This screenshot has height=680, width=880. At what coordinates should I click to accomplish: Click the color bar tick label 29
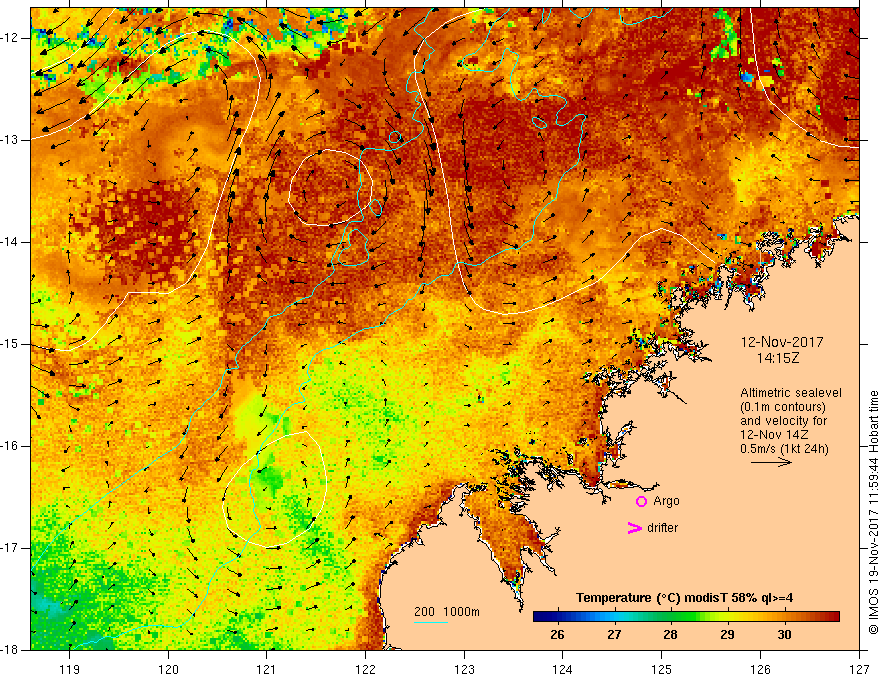click(727, 635)
